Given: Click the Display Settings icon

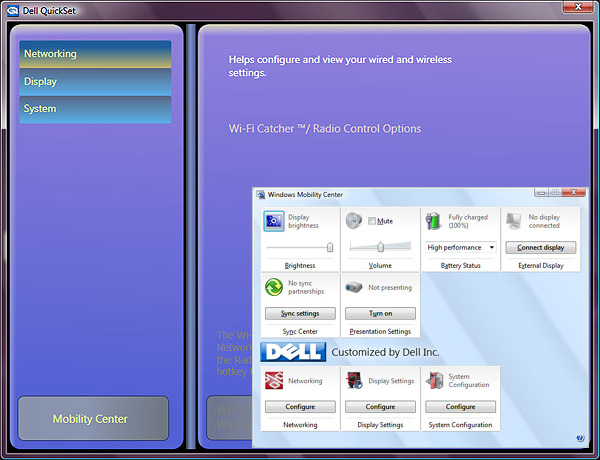Looking at the screenshot, I should click(x=354, y=380).
